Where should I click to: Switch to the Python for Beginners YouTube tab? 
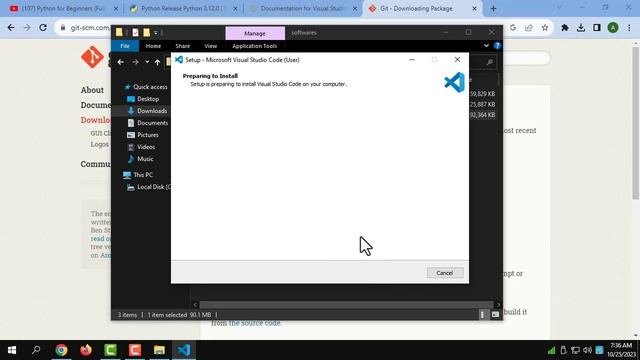(64, 9)
